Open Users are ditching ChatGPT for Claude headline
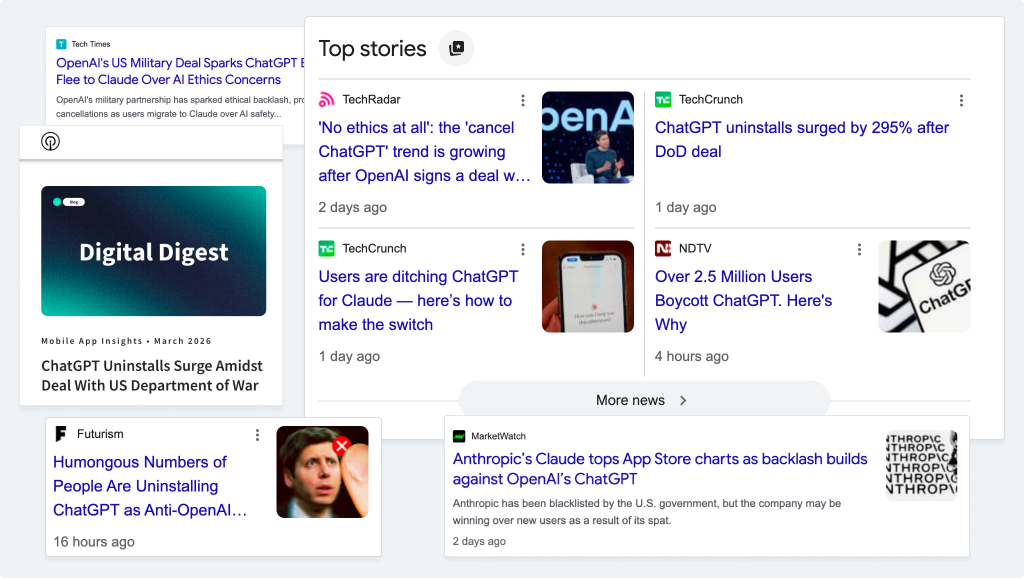The height and width of the screenshot is (578, 1024). pyautogui.click(x=419, y=300)
